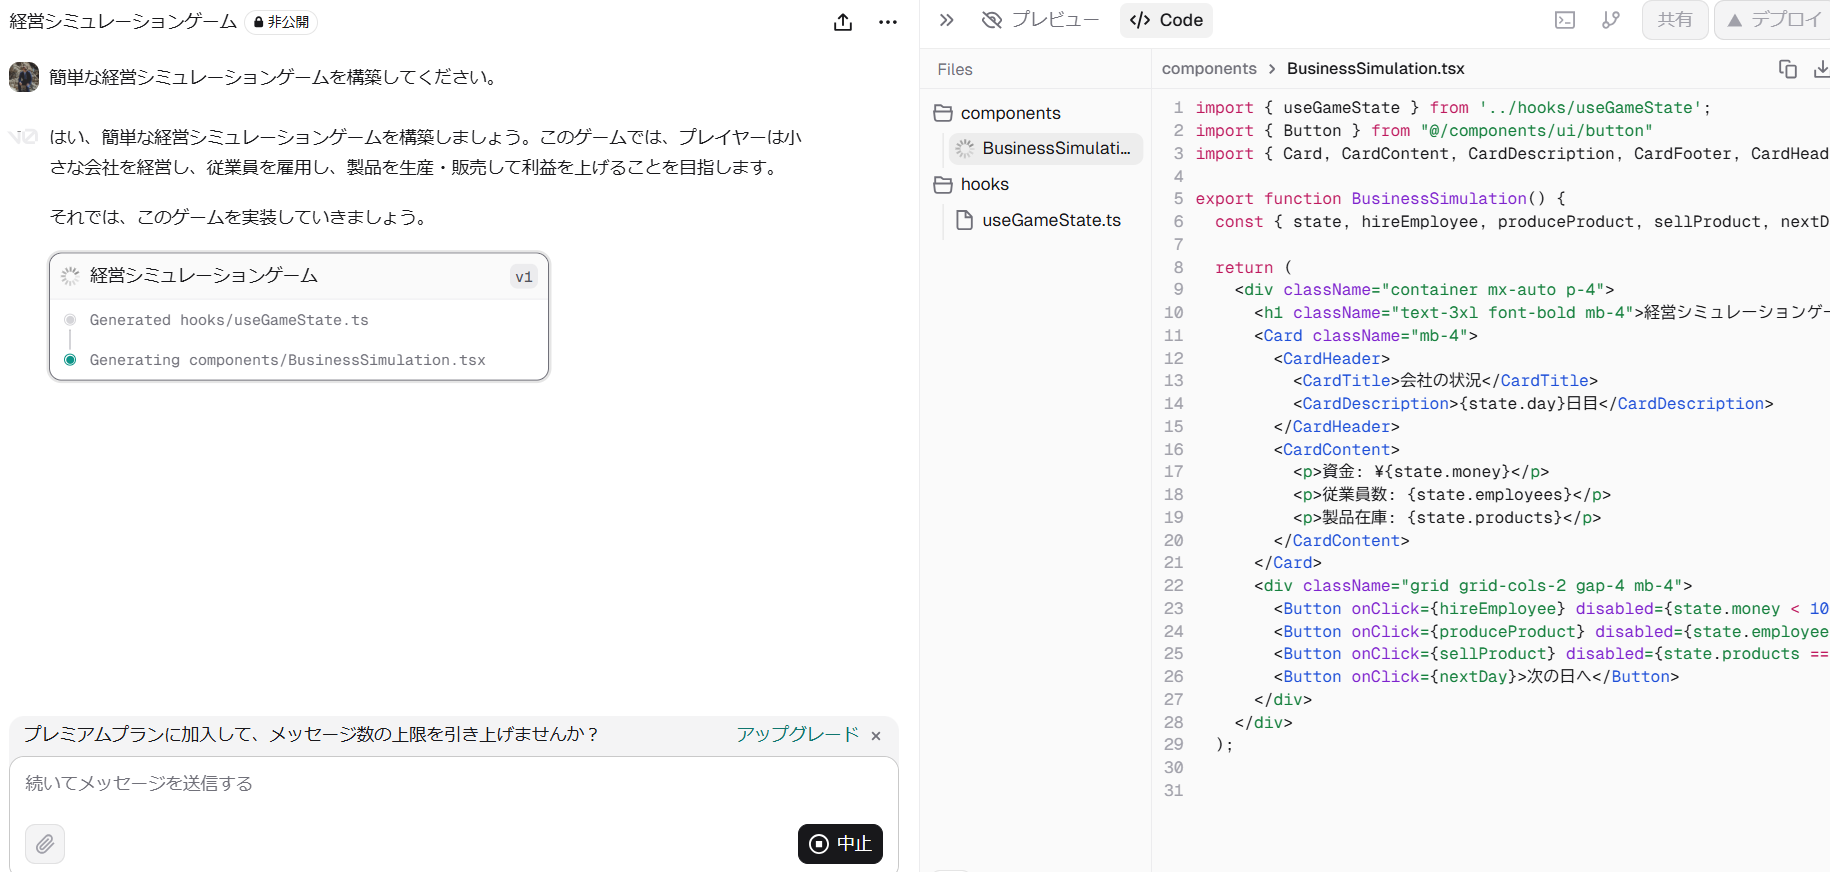Click the user avatar beside the prompt
Viewport: 1830px width, 872px height.
pyautogui.click(x=24, y=77)
